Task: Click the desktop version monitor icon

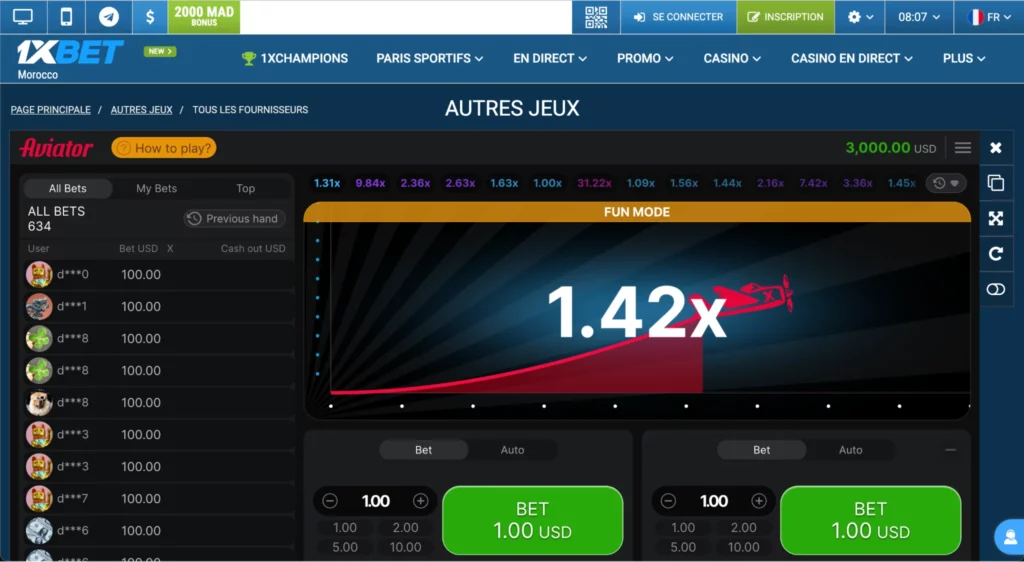Action: point(23,17)
